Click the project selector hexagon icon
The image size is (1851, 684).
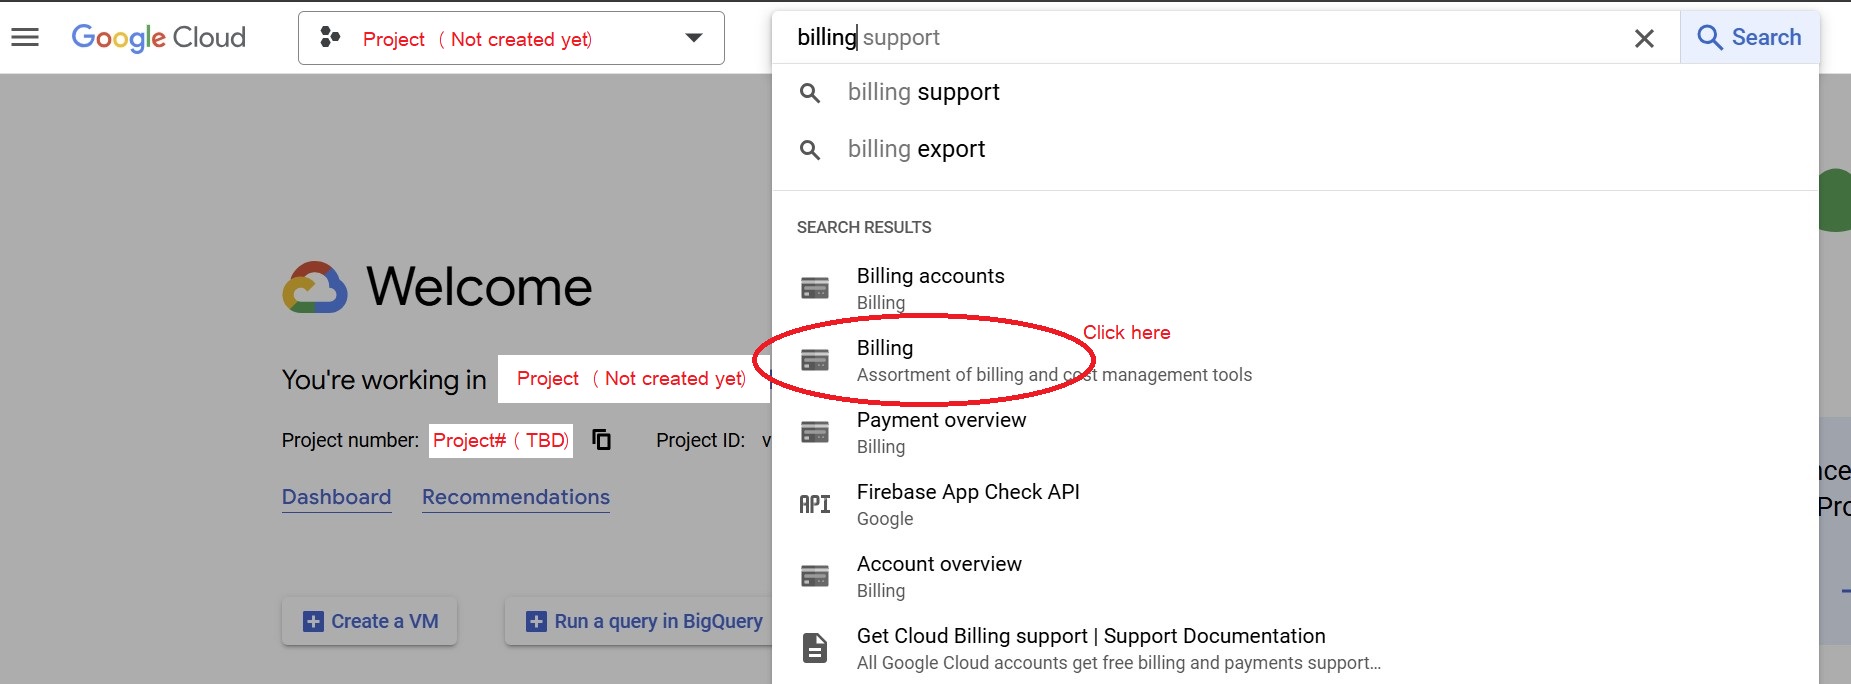tap(330, 38)
